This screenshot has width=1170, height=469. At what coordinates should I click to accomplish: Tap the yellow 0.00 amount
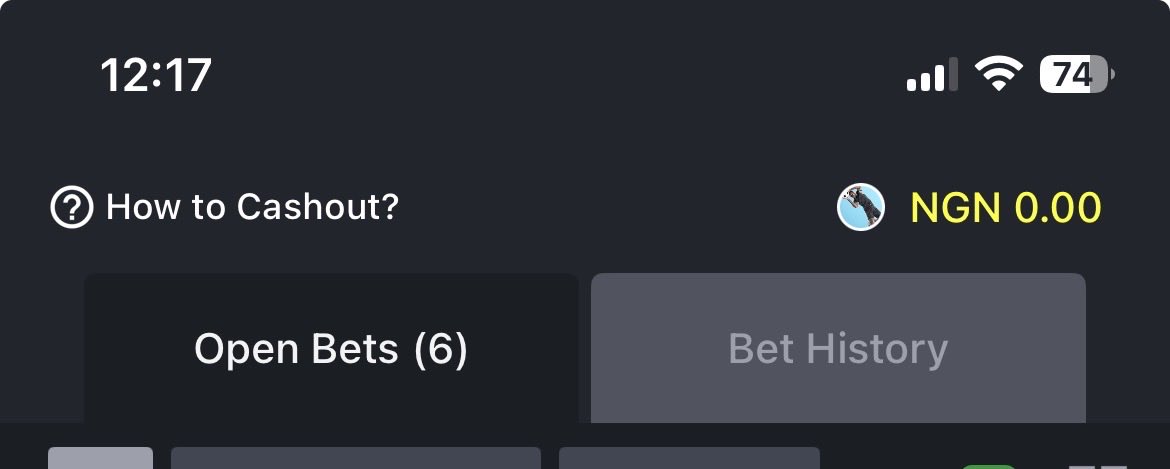[x=1058, y=208]
